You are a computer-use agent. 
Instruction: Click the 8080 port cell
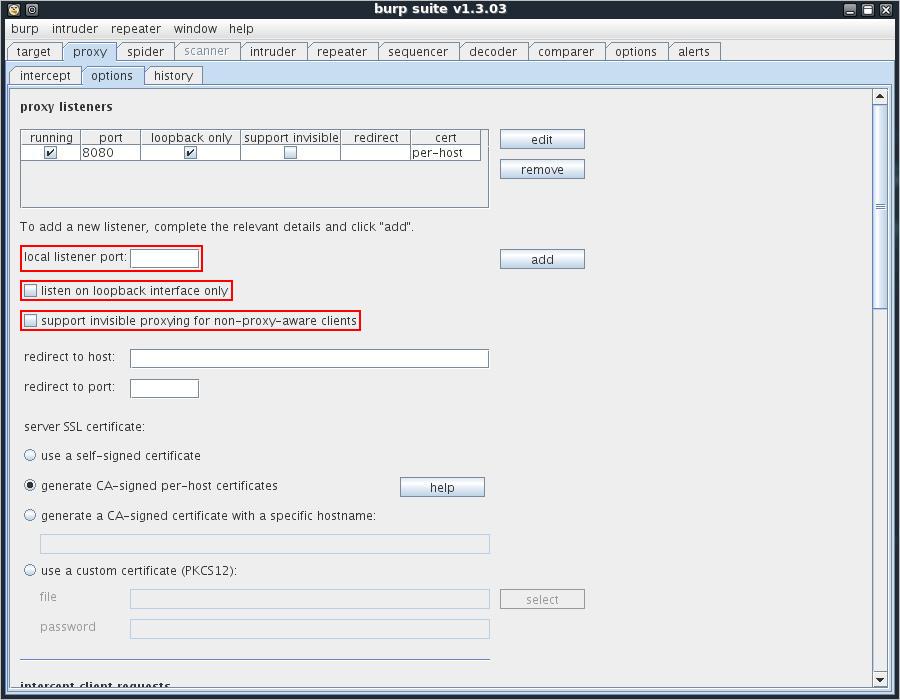110,153
